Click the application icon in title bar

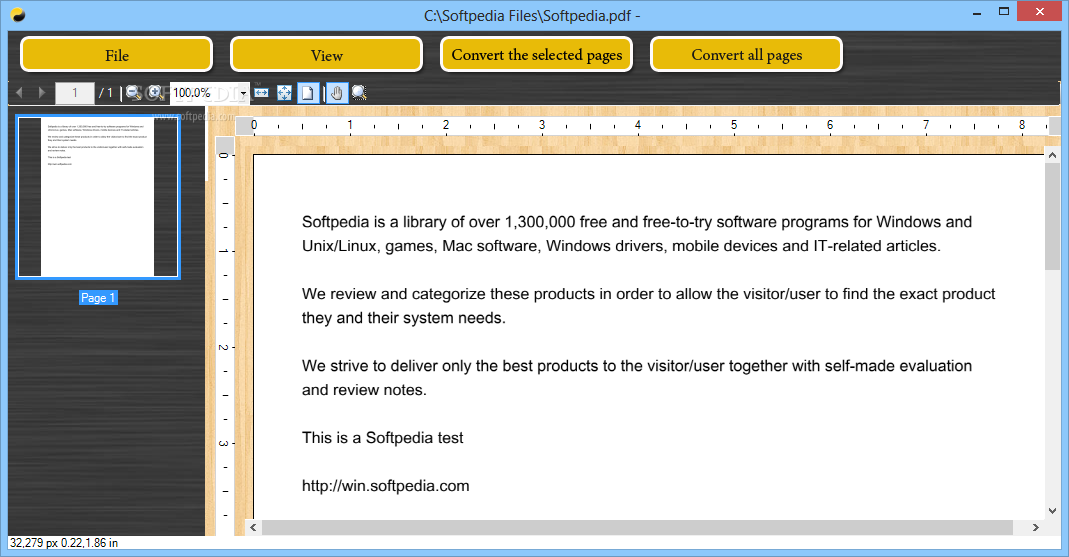point(18,15)
